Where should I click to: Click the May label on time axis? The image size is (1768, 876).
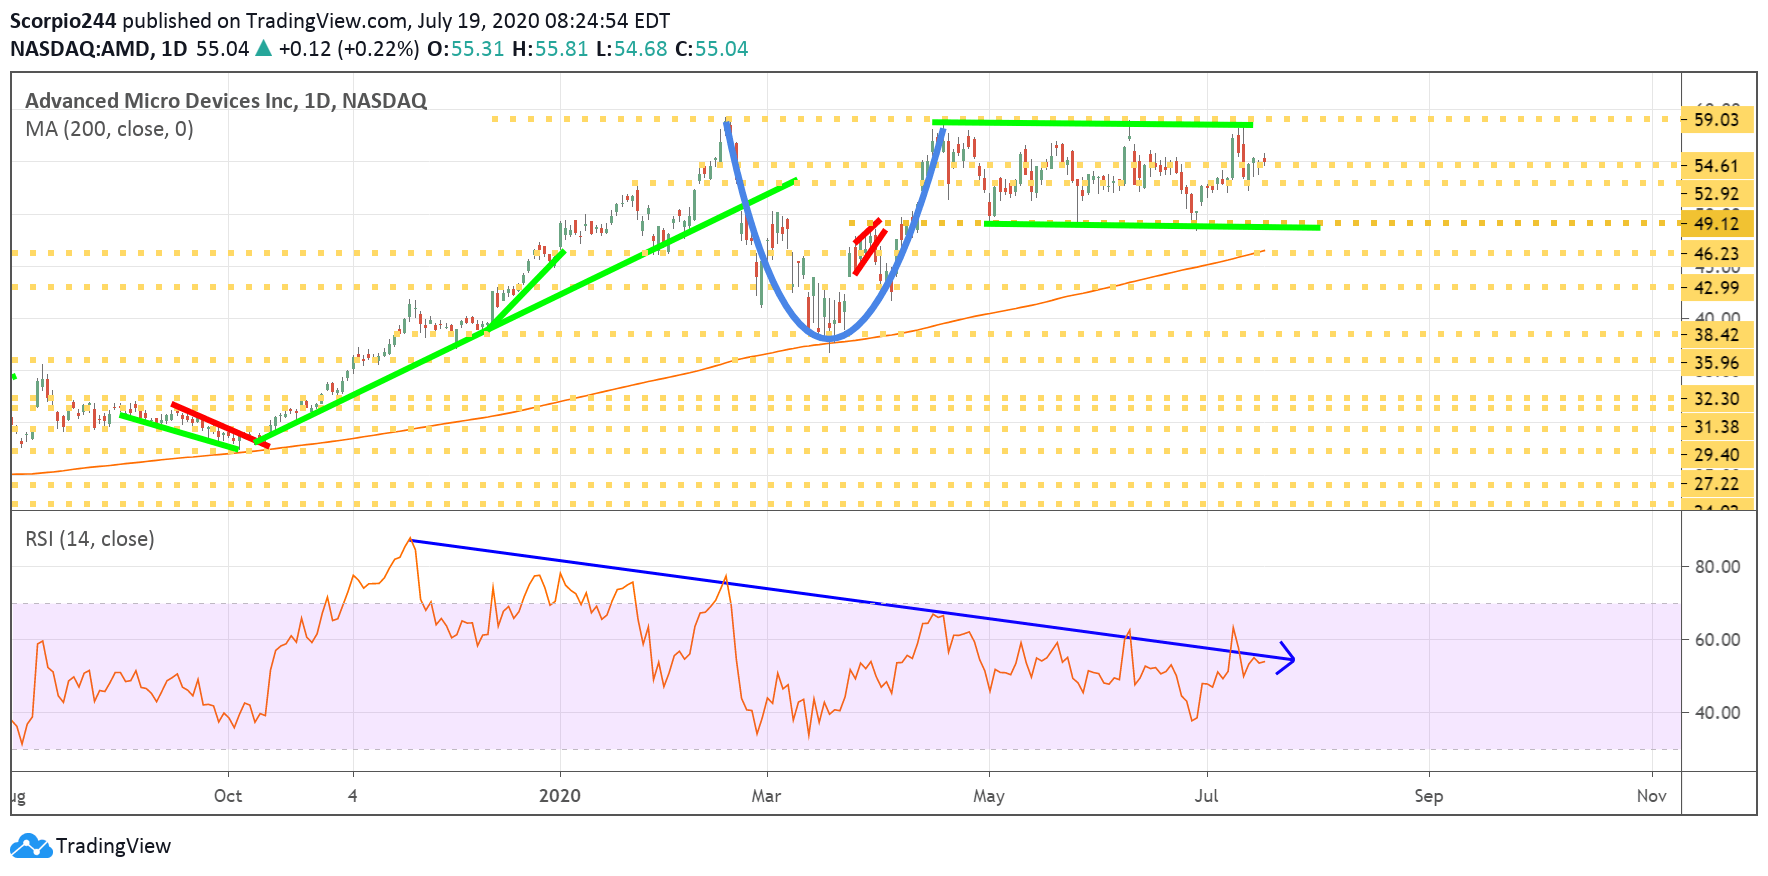tap(989, 797)
